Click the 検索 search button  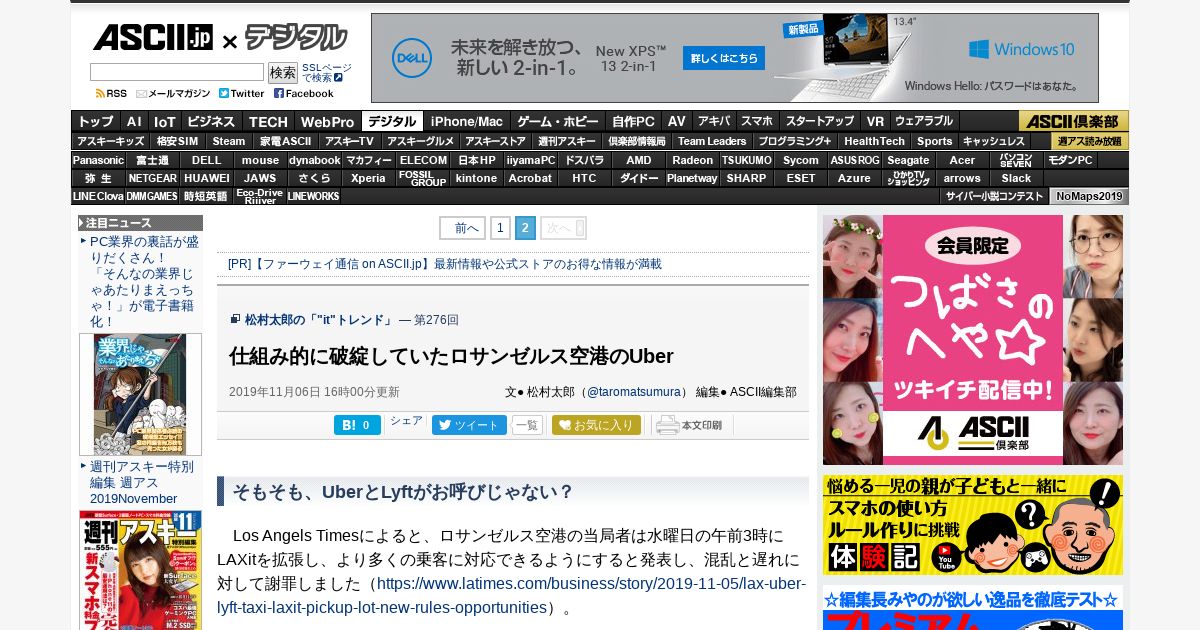coord(283,72)
